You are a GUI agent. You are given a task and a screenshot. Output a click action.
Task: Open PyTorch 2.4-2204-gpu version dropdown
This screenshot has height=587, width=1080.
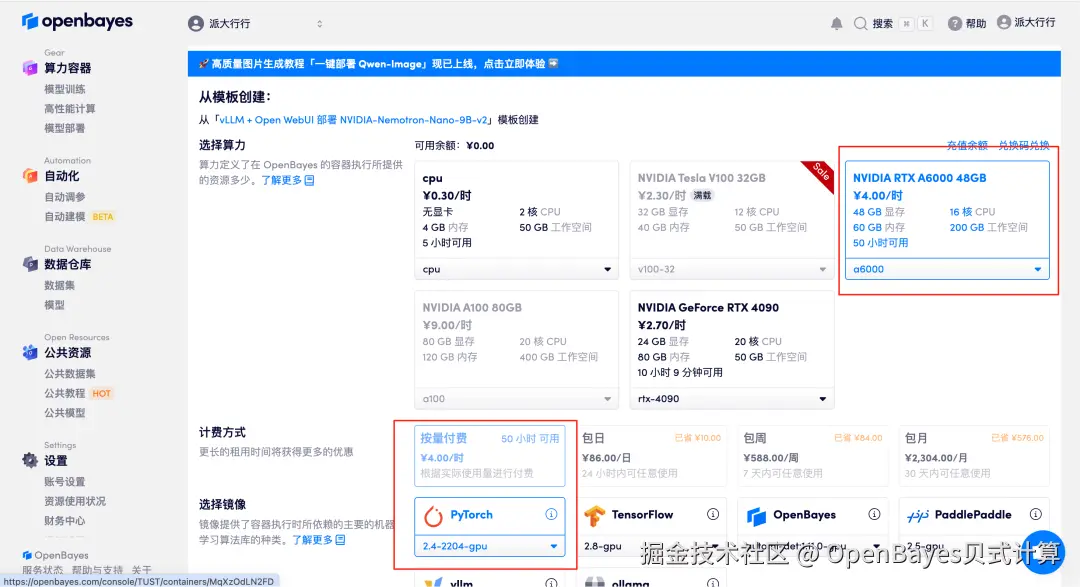click(x=490, y=546)
